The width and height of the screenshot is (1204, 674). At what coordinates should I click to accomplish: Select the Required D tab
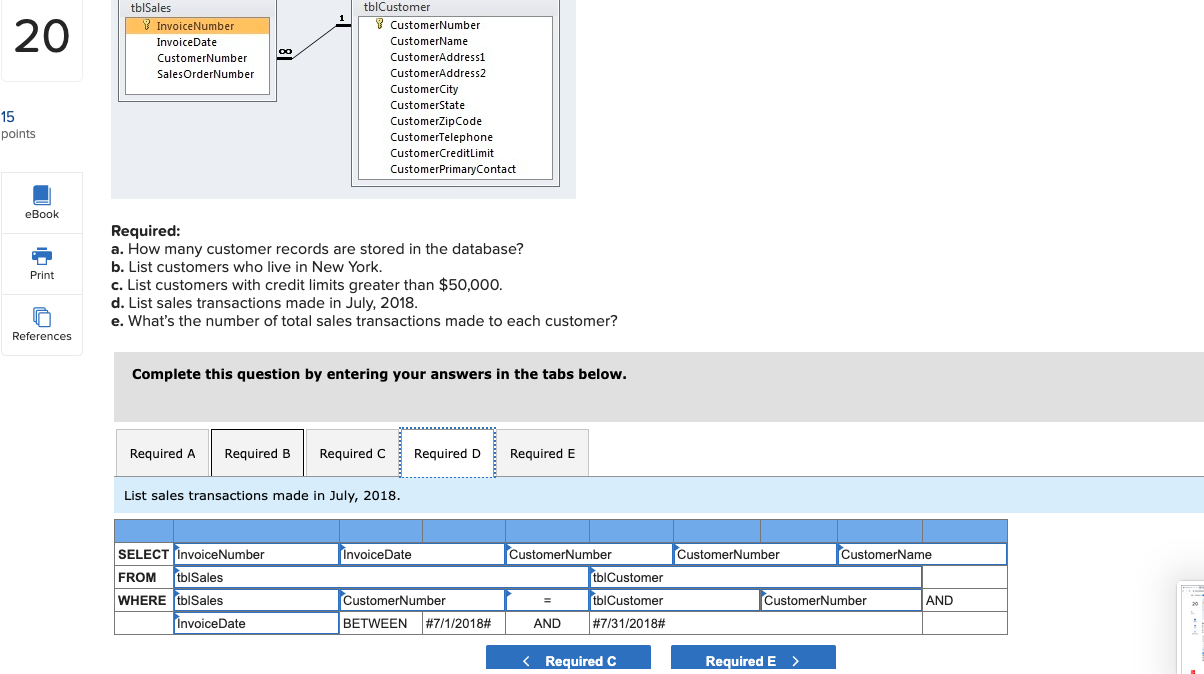point(447,453)
